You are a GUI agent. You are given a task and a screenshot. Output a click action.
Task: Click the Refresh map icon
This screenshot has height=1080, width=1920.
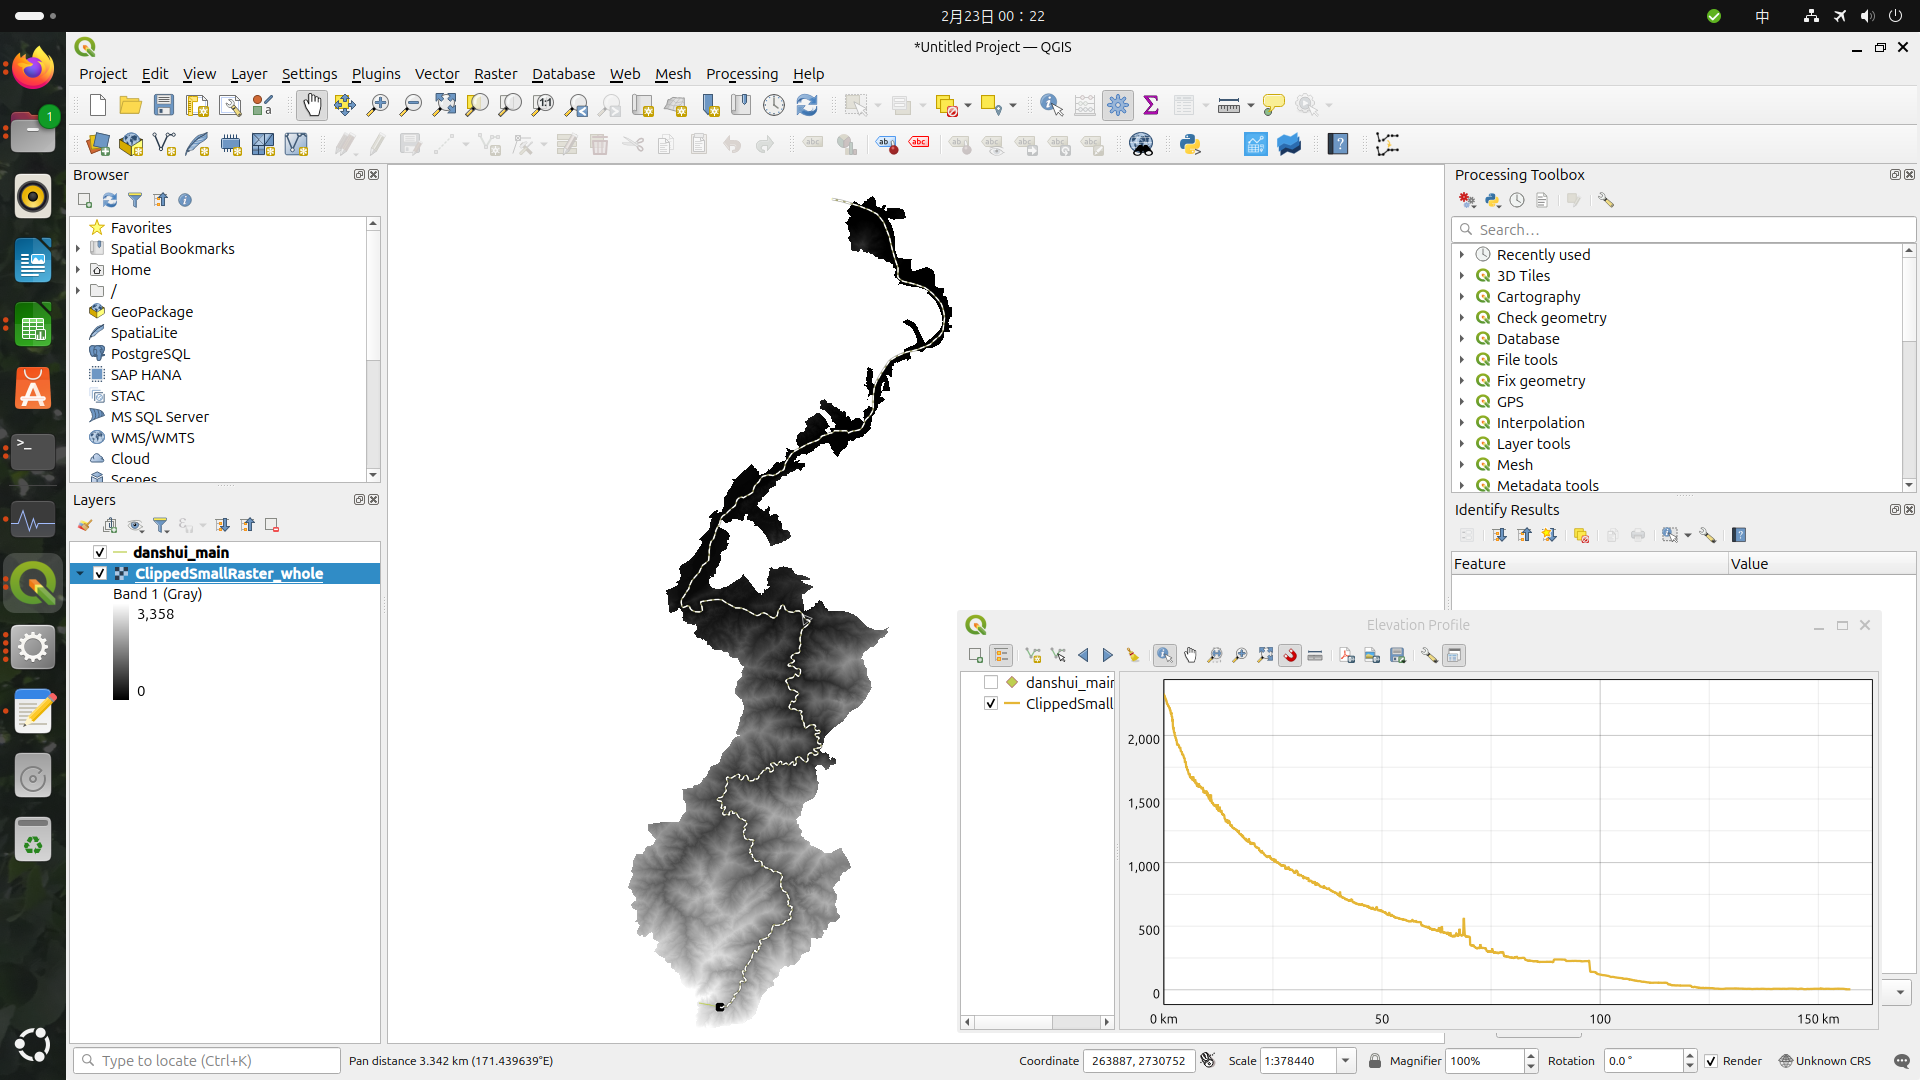[807, 105]
